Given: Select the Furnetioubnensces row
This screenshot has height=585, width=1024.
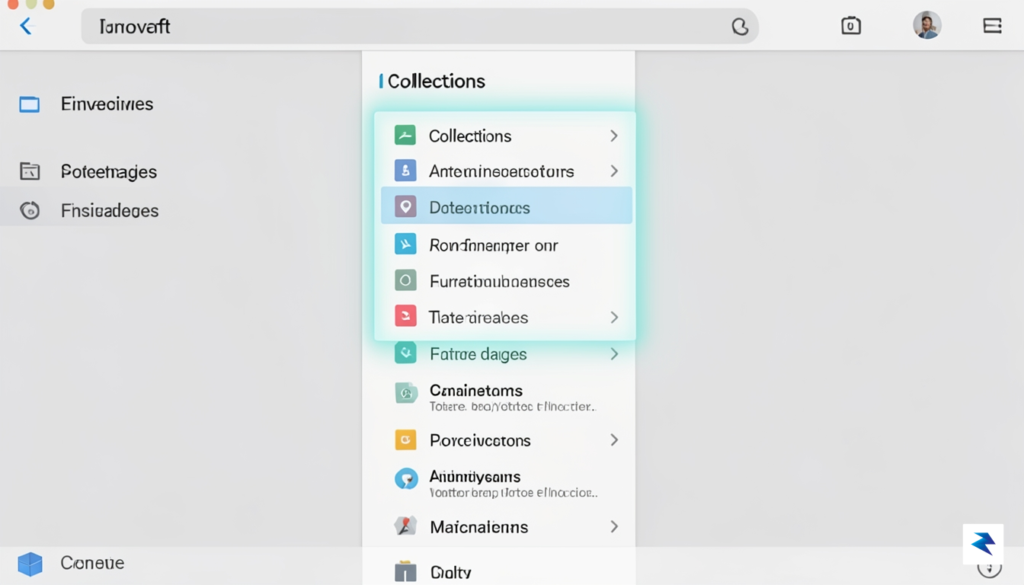Looking at the screenshot, I should coord(506,281).
